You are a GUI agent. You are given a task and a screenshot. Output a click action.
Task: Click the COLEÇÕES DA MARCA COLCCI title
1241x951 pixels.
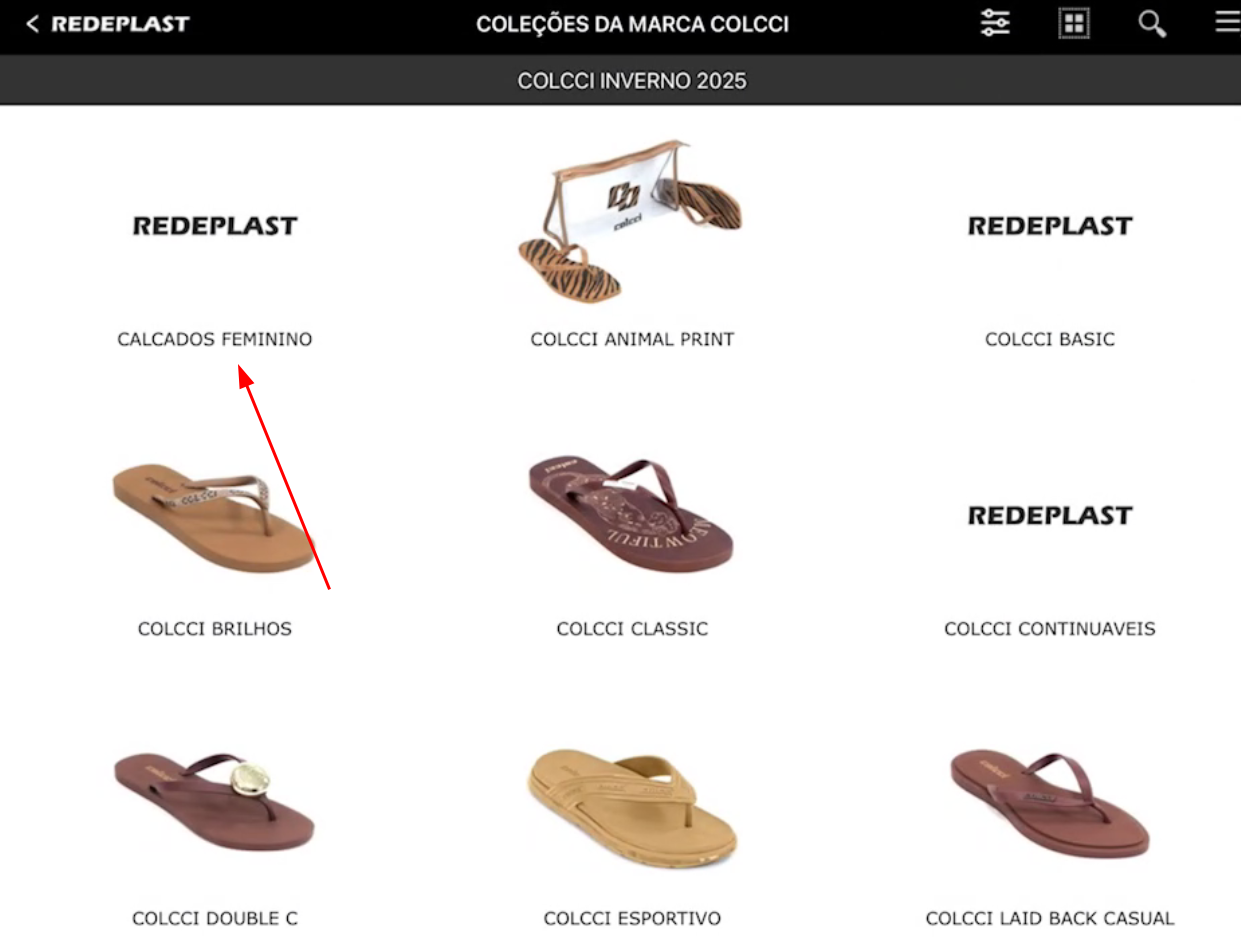pos(632,24)
